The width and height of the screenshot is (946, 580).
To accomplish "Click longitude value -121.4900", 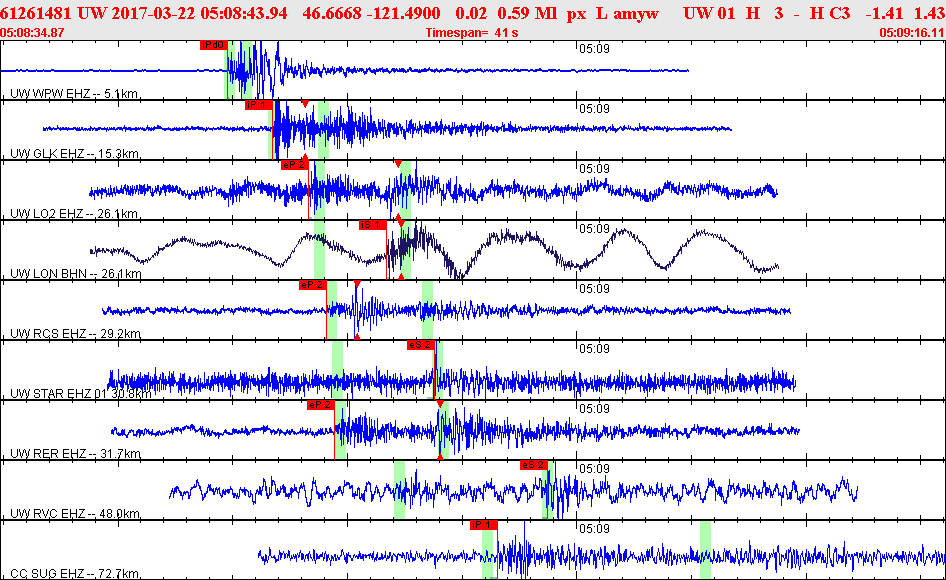I will click(x=402, y=13).
